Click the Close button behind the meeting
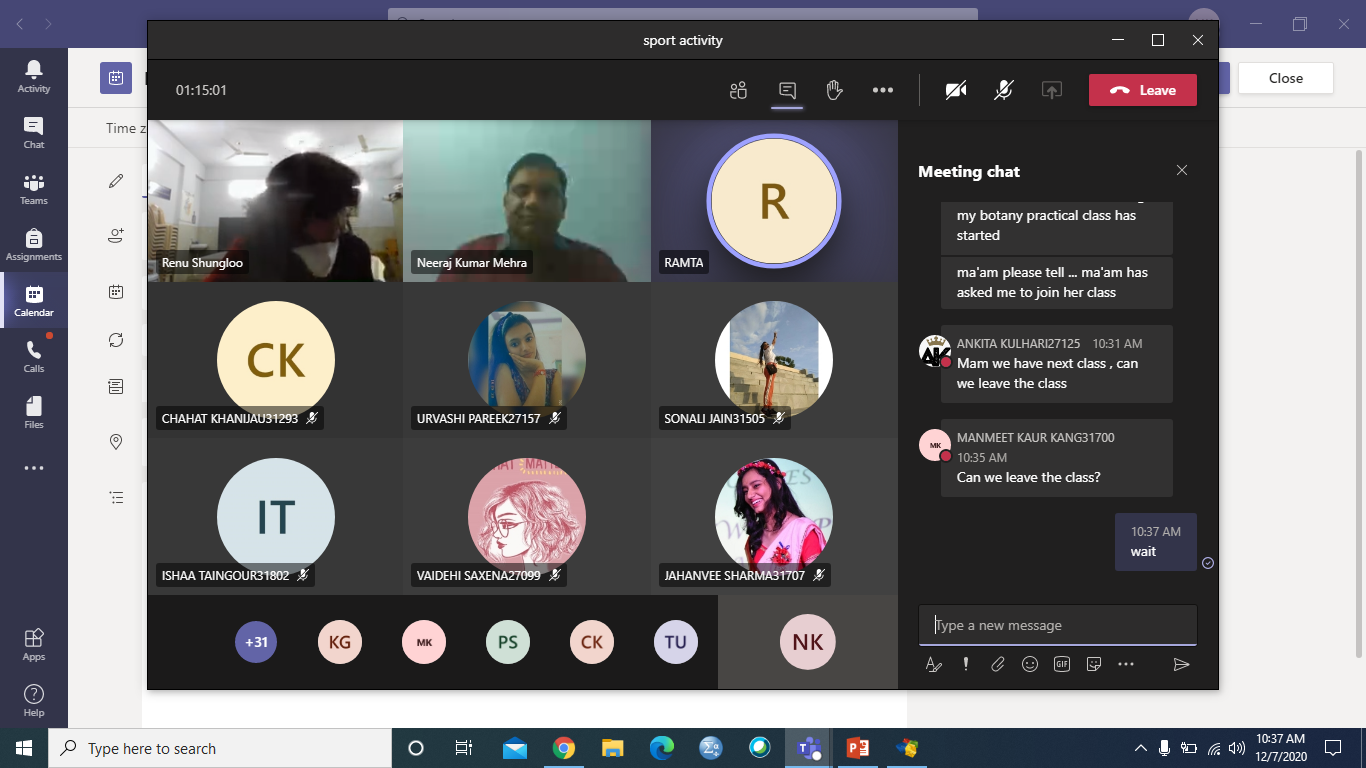Image resolution: width=1366 pixels, height=768 pixels. (x=1285, y=78)
